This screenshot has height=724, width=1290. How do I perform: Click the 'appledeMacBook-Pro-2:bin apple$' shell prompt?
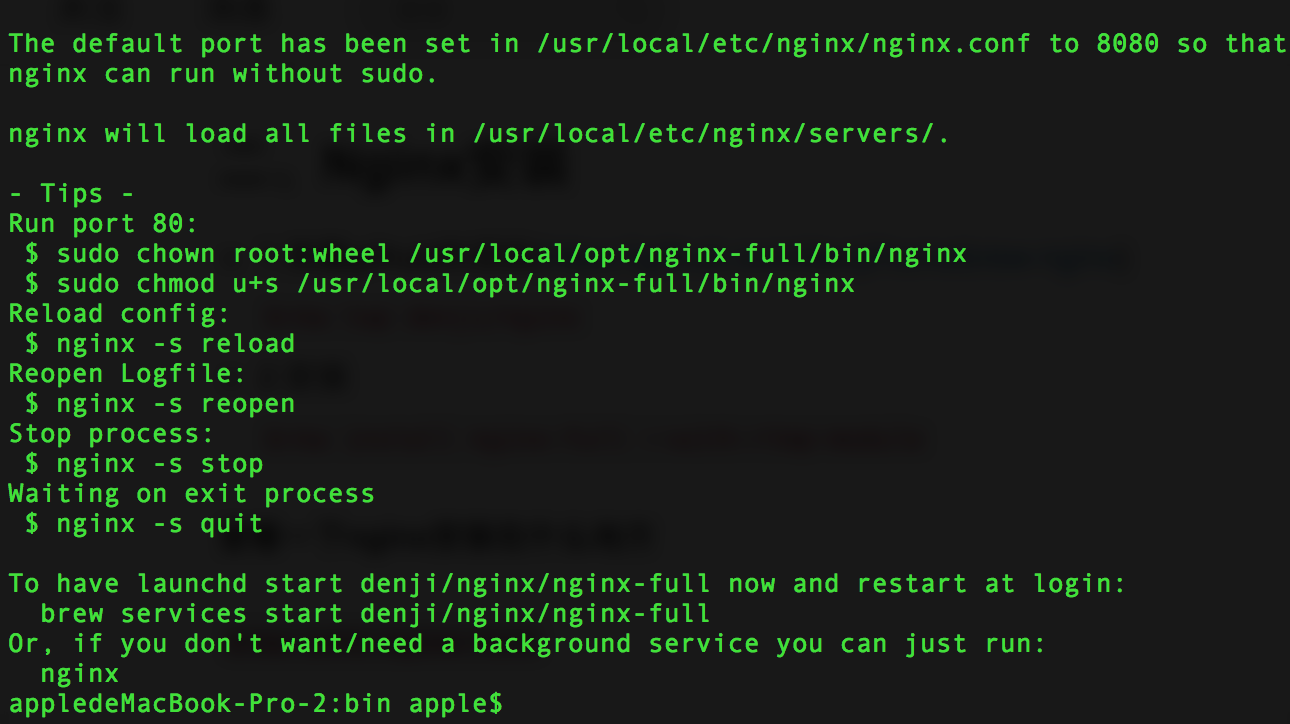pyautogui.click(x=255, y=704)
